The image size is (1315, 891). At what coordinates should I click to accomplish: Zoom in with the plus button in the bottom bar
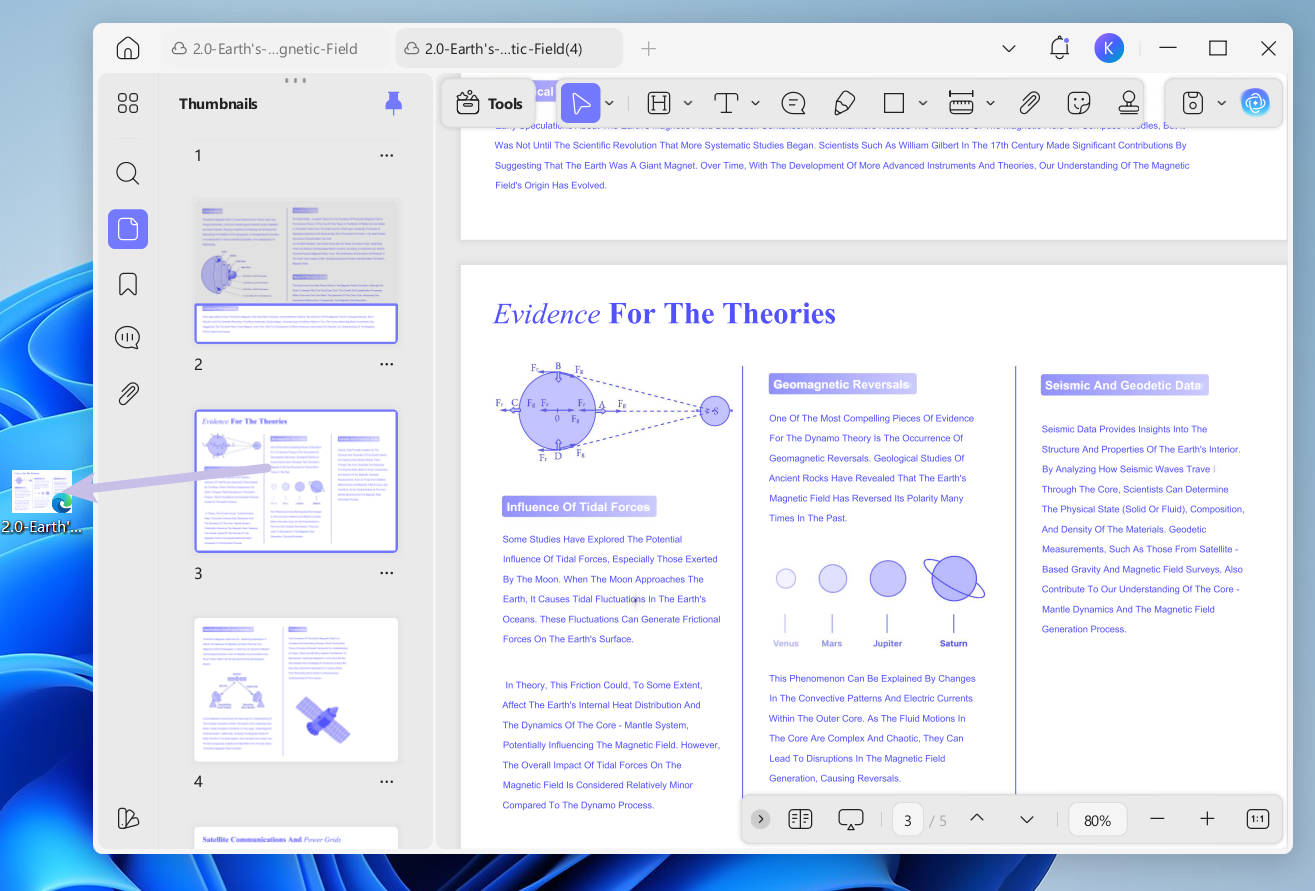pyautogui.click(x=1207, y=819)
